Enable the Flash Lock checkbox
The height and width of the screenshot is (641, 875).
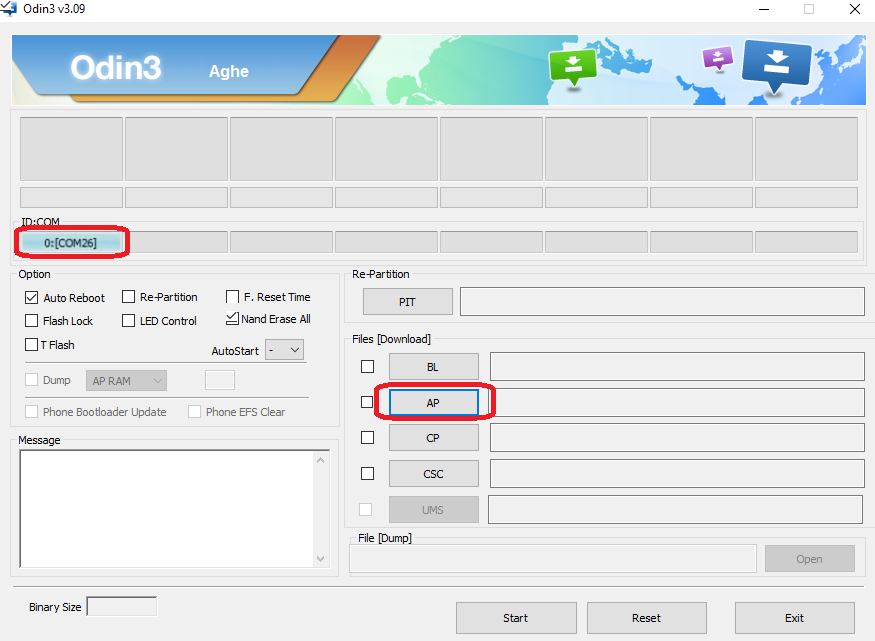(31, 320)
